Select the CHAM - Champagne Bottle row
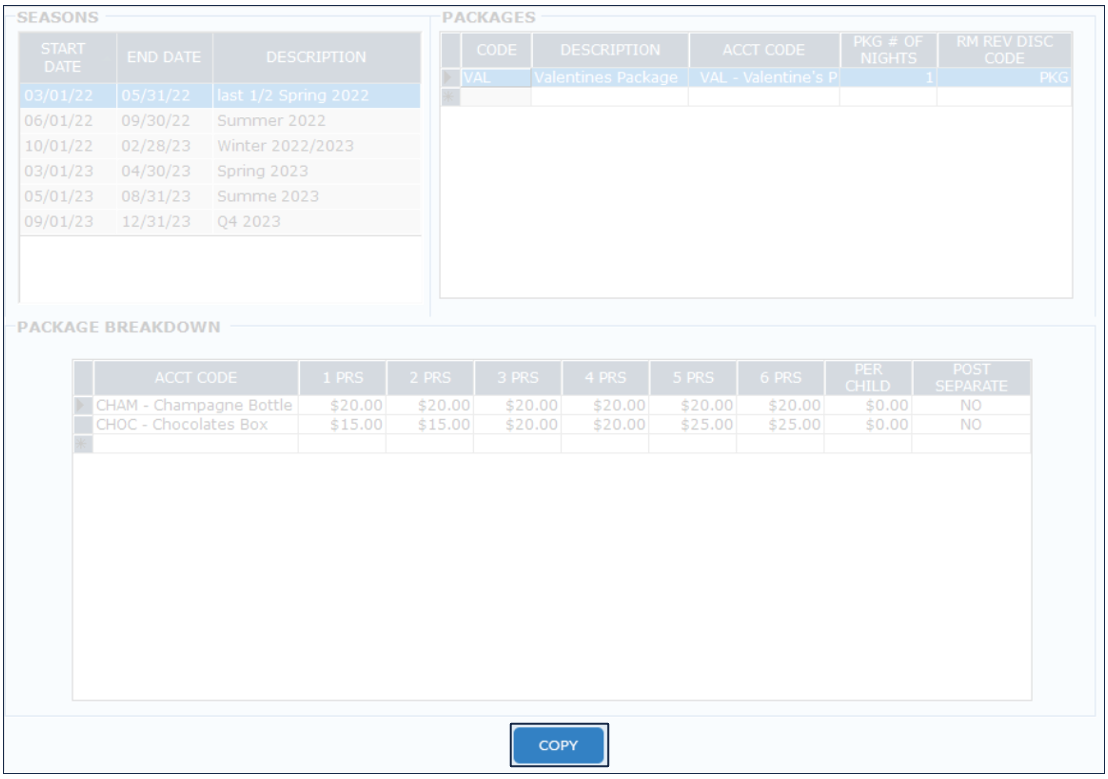The image size is (1108, 779). [x=195, y=405]
